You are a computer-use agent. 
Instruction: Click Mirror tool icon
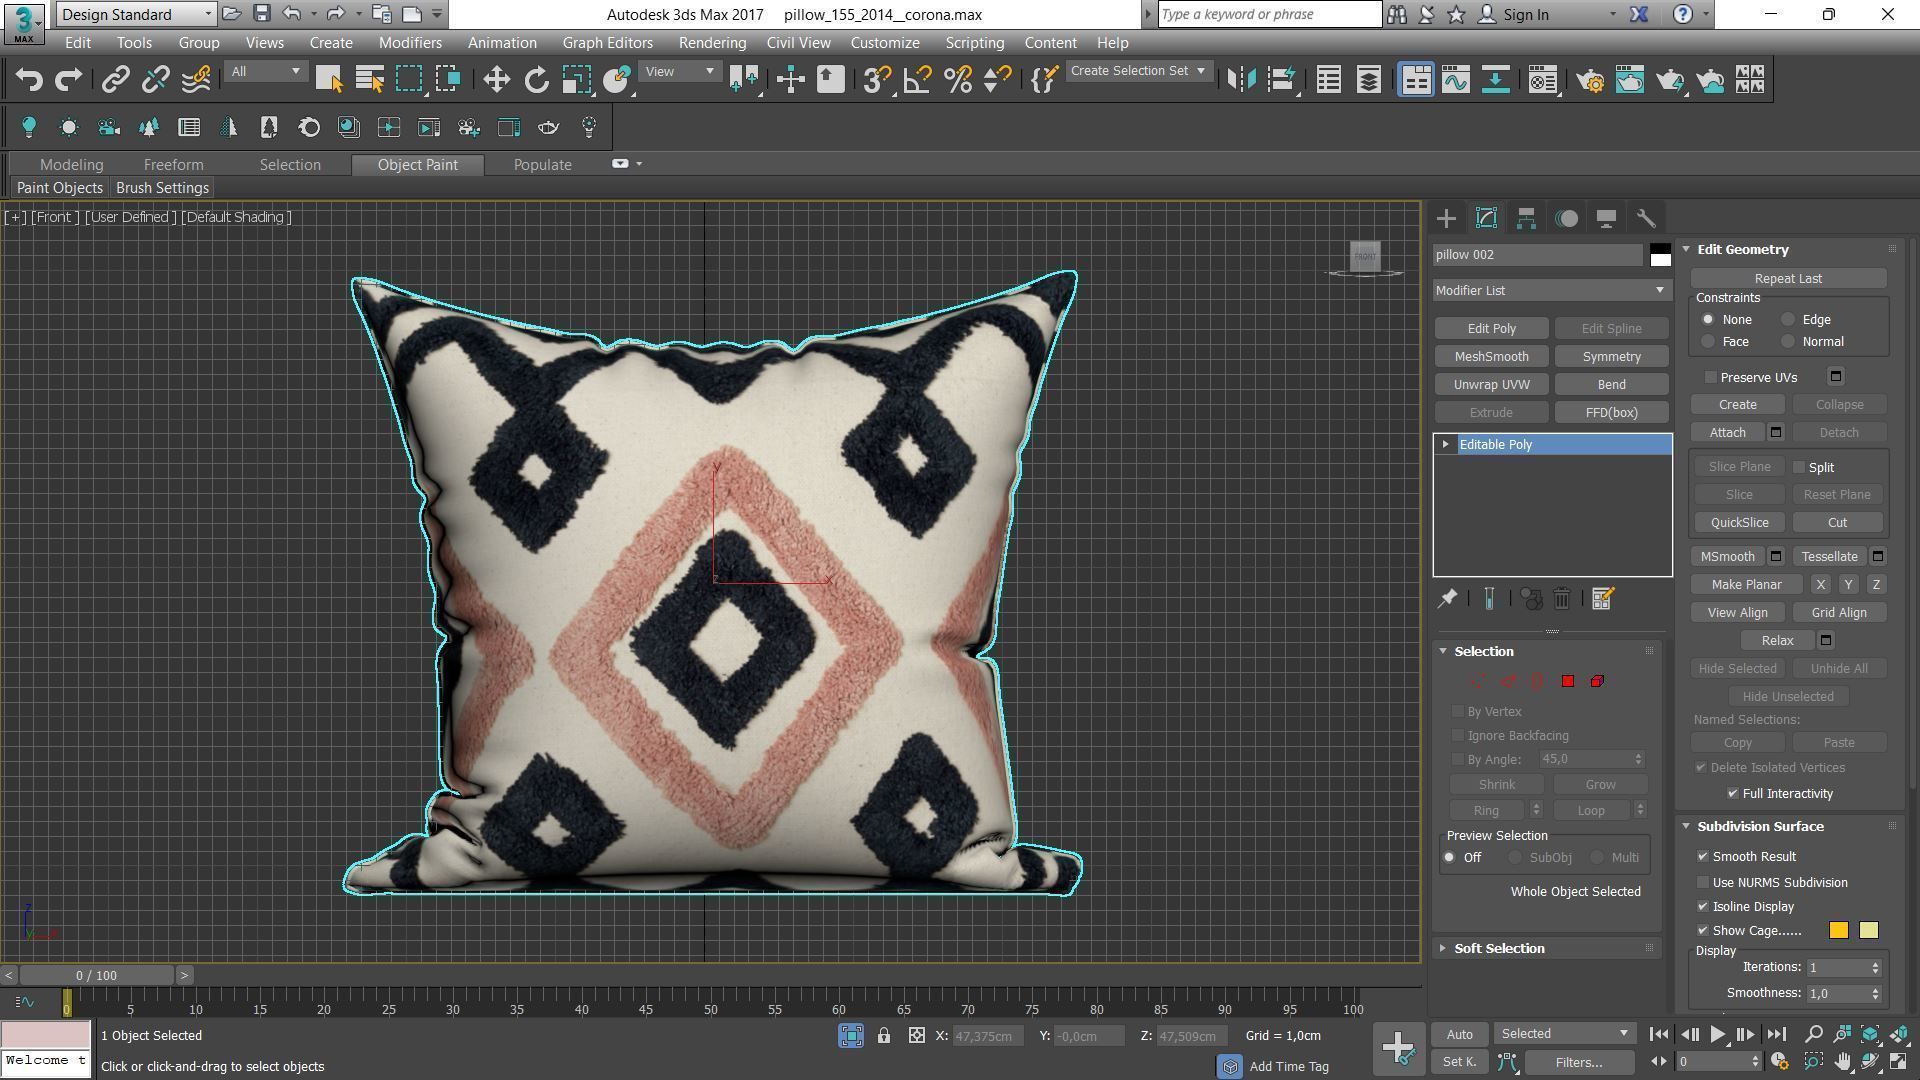(1241, 80)
